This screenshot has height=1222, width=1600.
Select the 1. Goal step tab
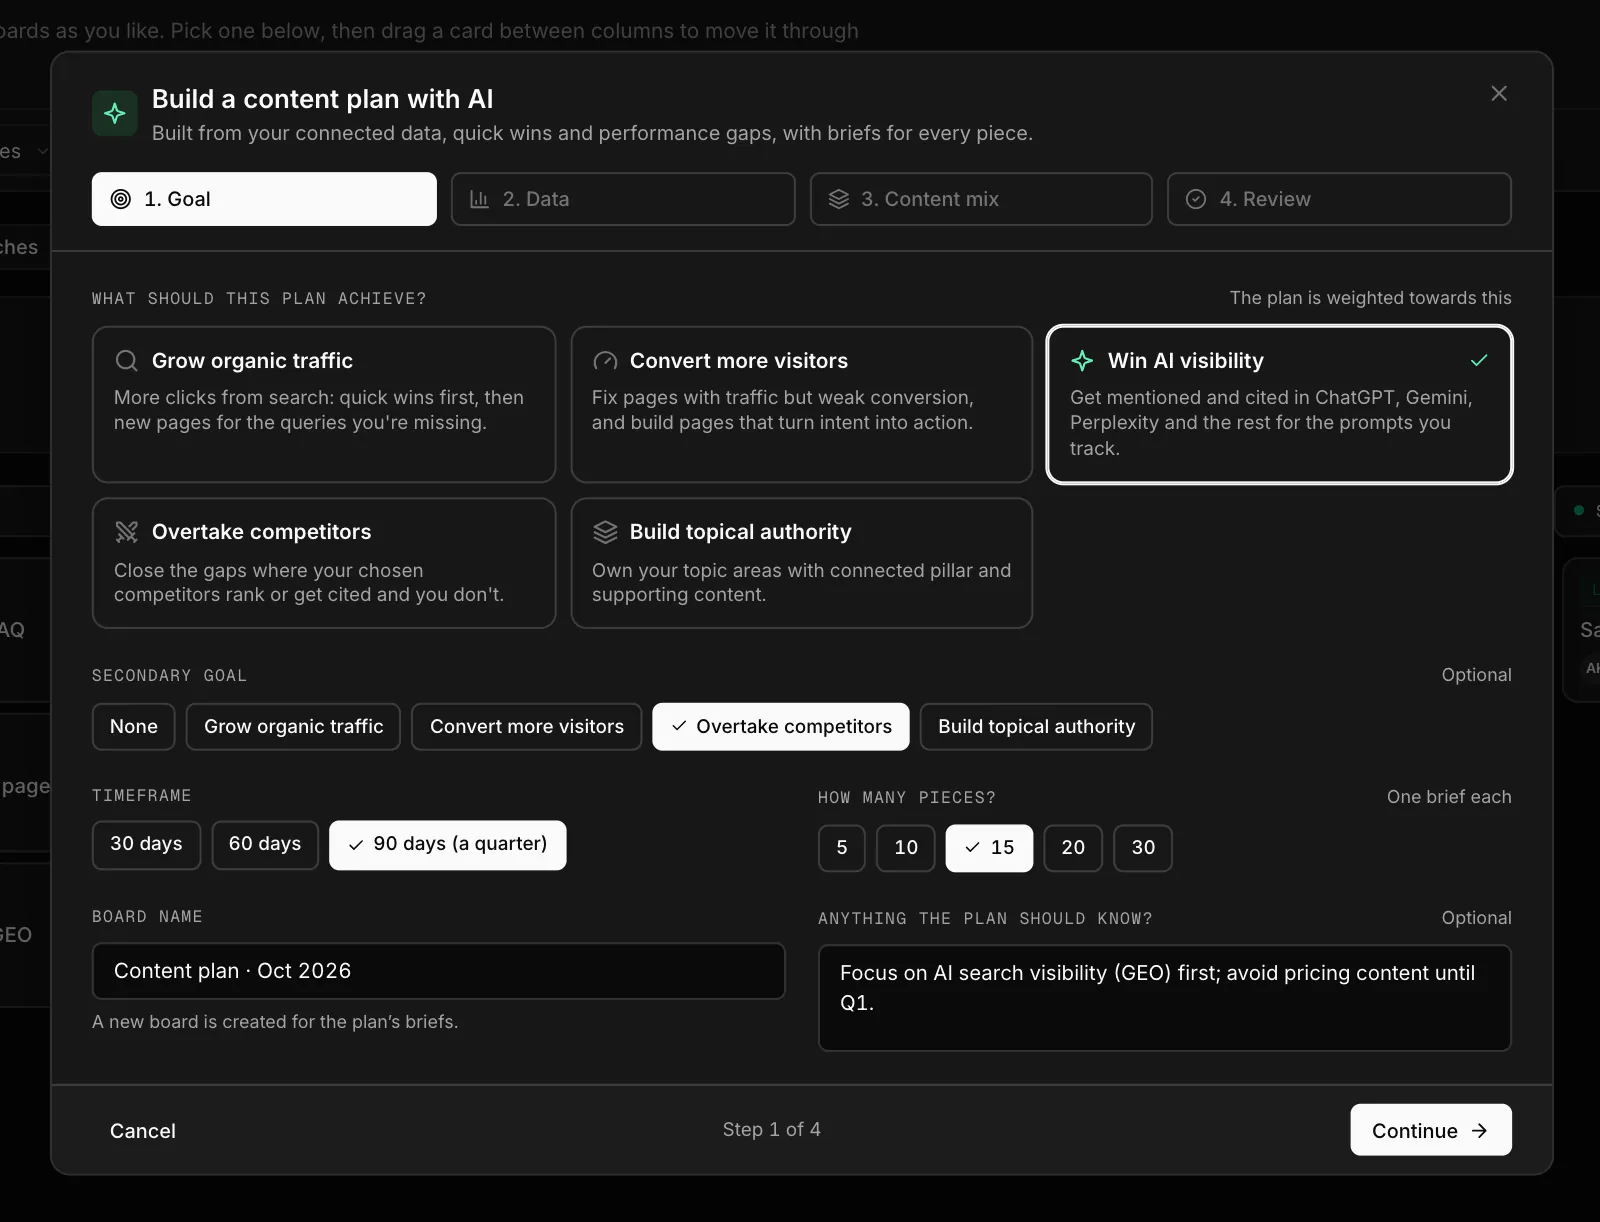point(264,199)
